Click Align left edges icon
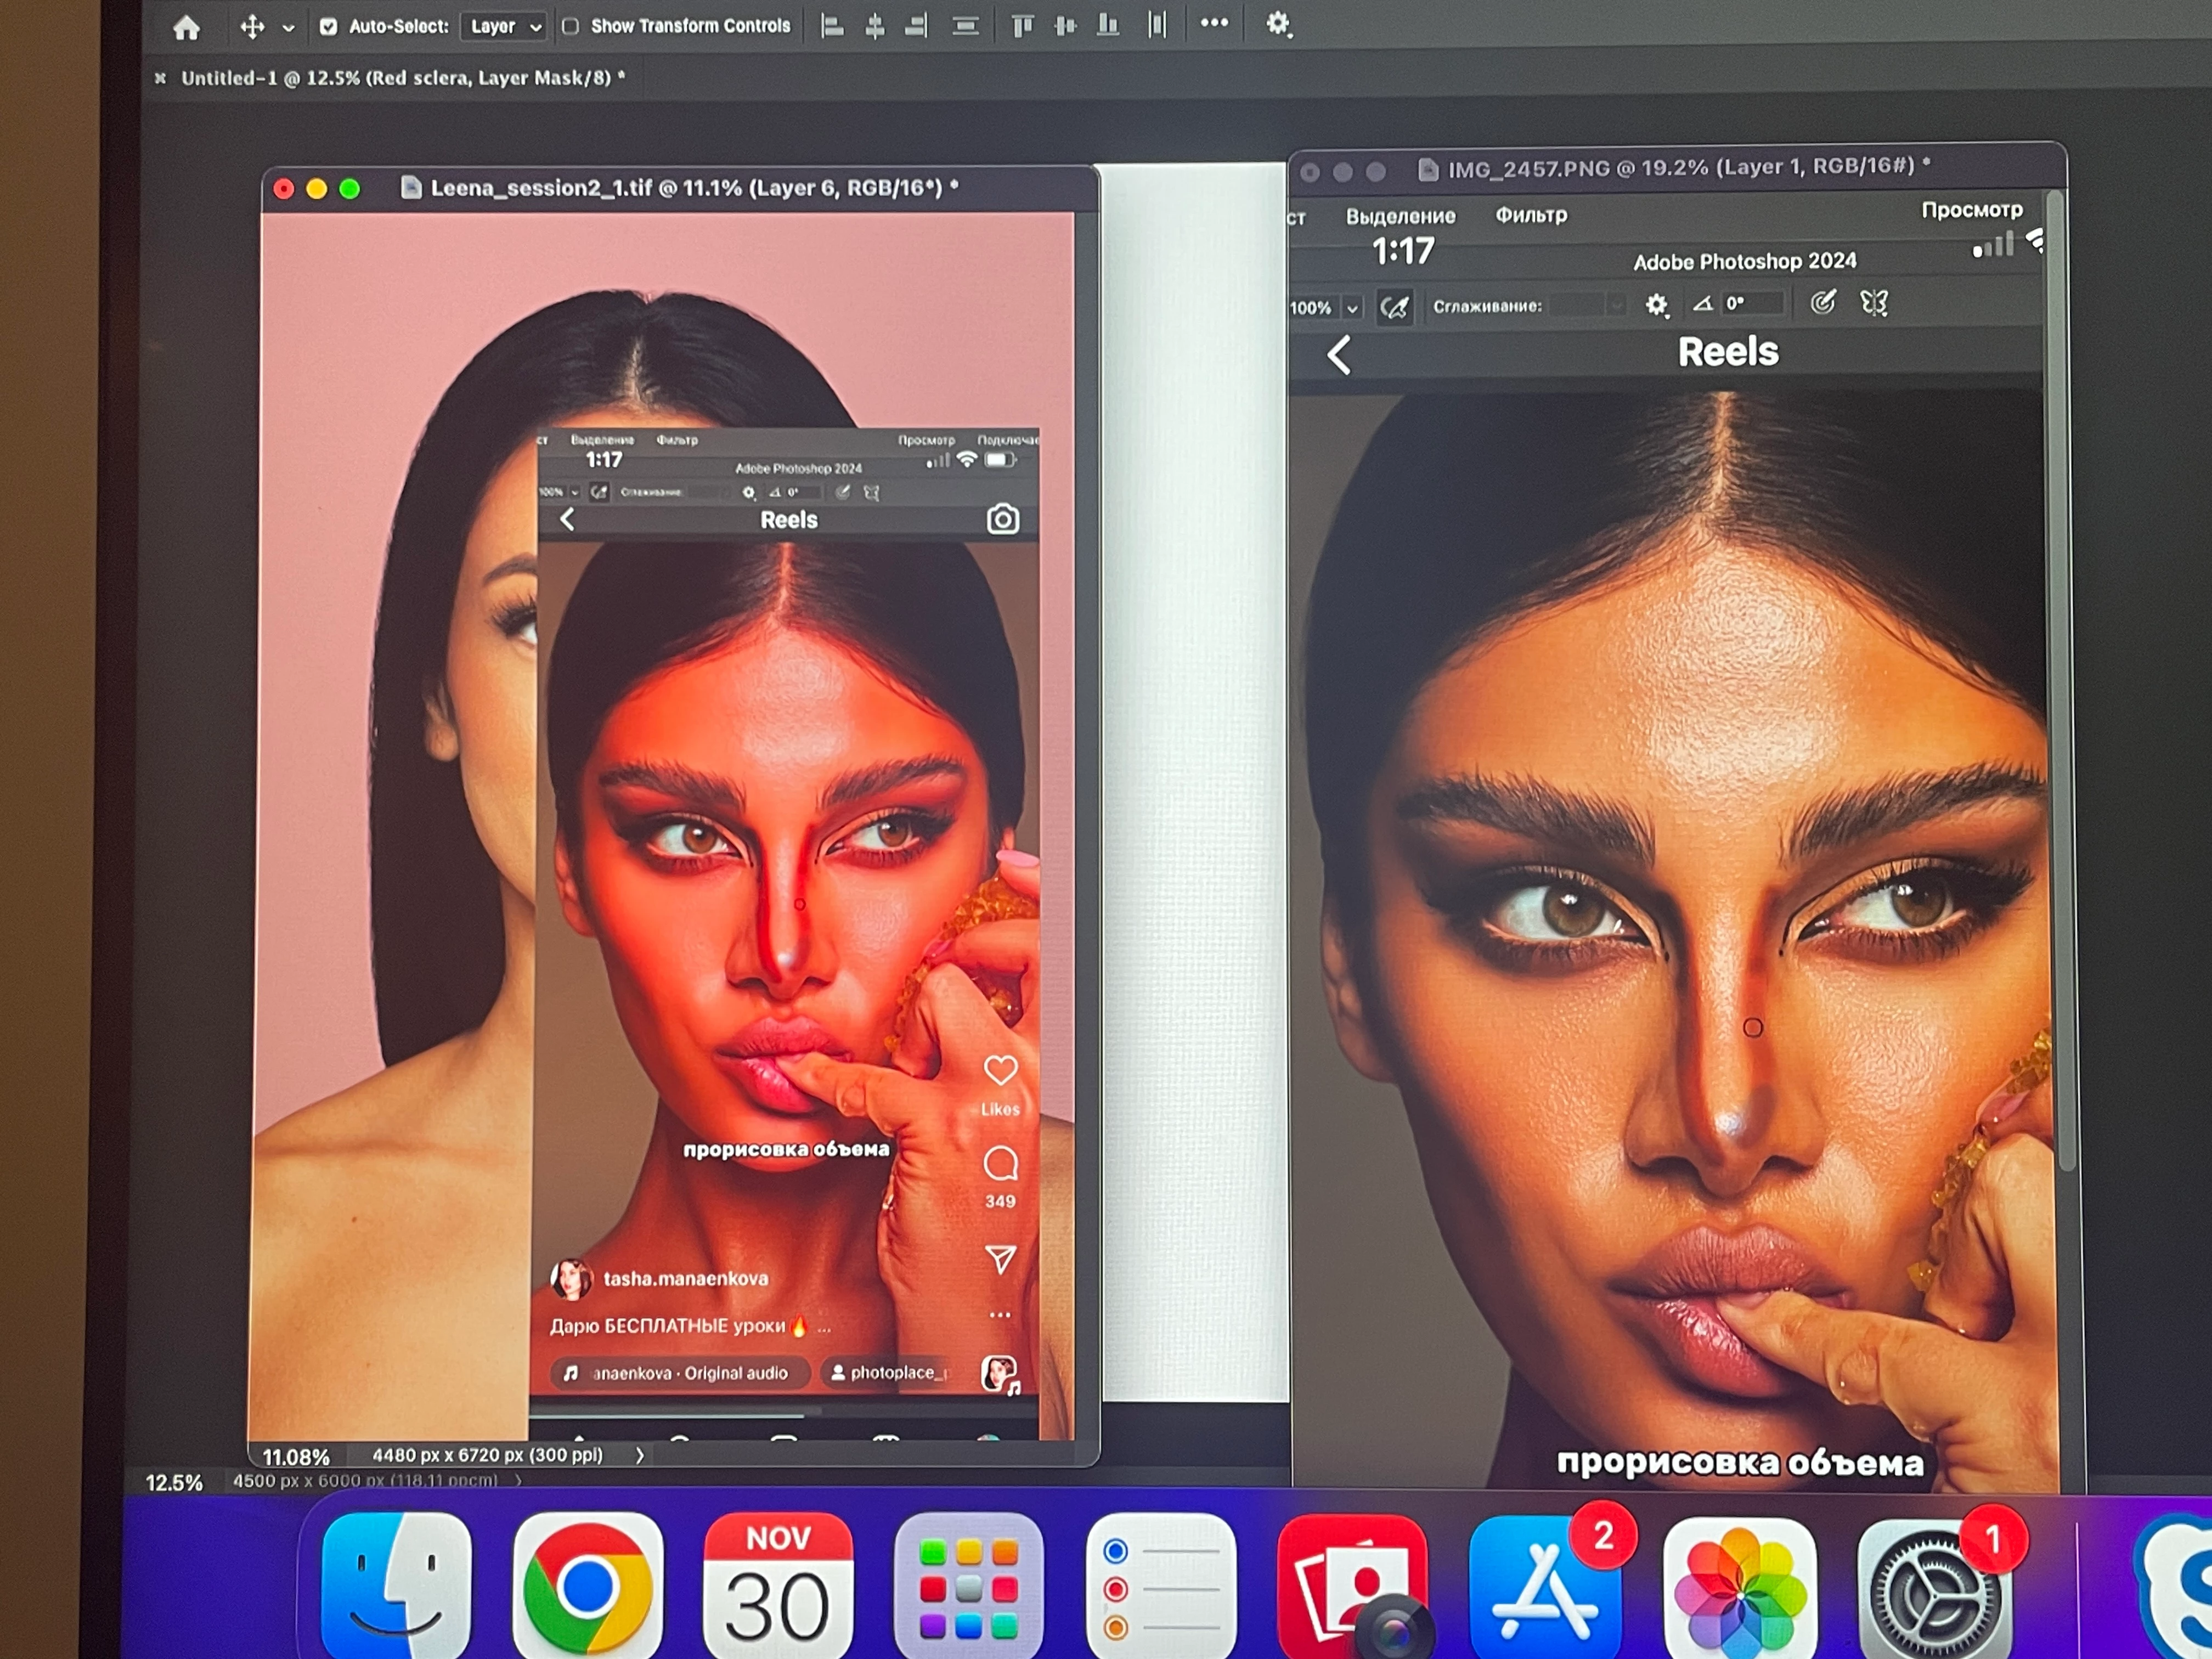 832,26
